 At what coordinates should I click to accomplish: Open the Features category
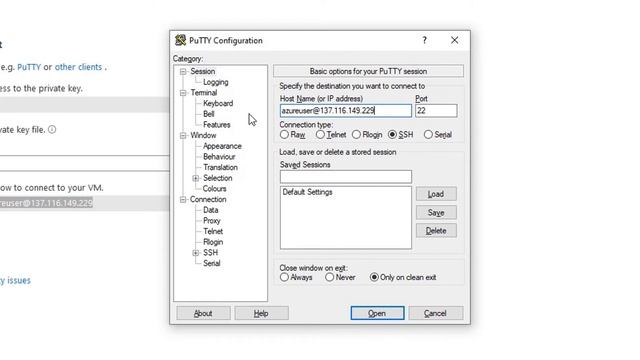click(x=216, y=124)
